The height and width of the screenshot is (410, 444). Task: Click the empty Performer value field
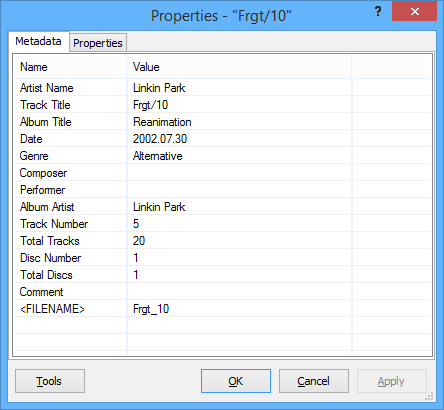point(239,190)
